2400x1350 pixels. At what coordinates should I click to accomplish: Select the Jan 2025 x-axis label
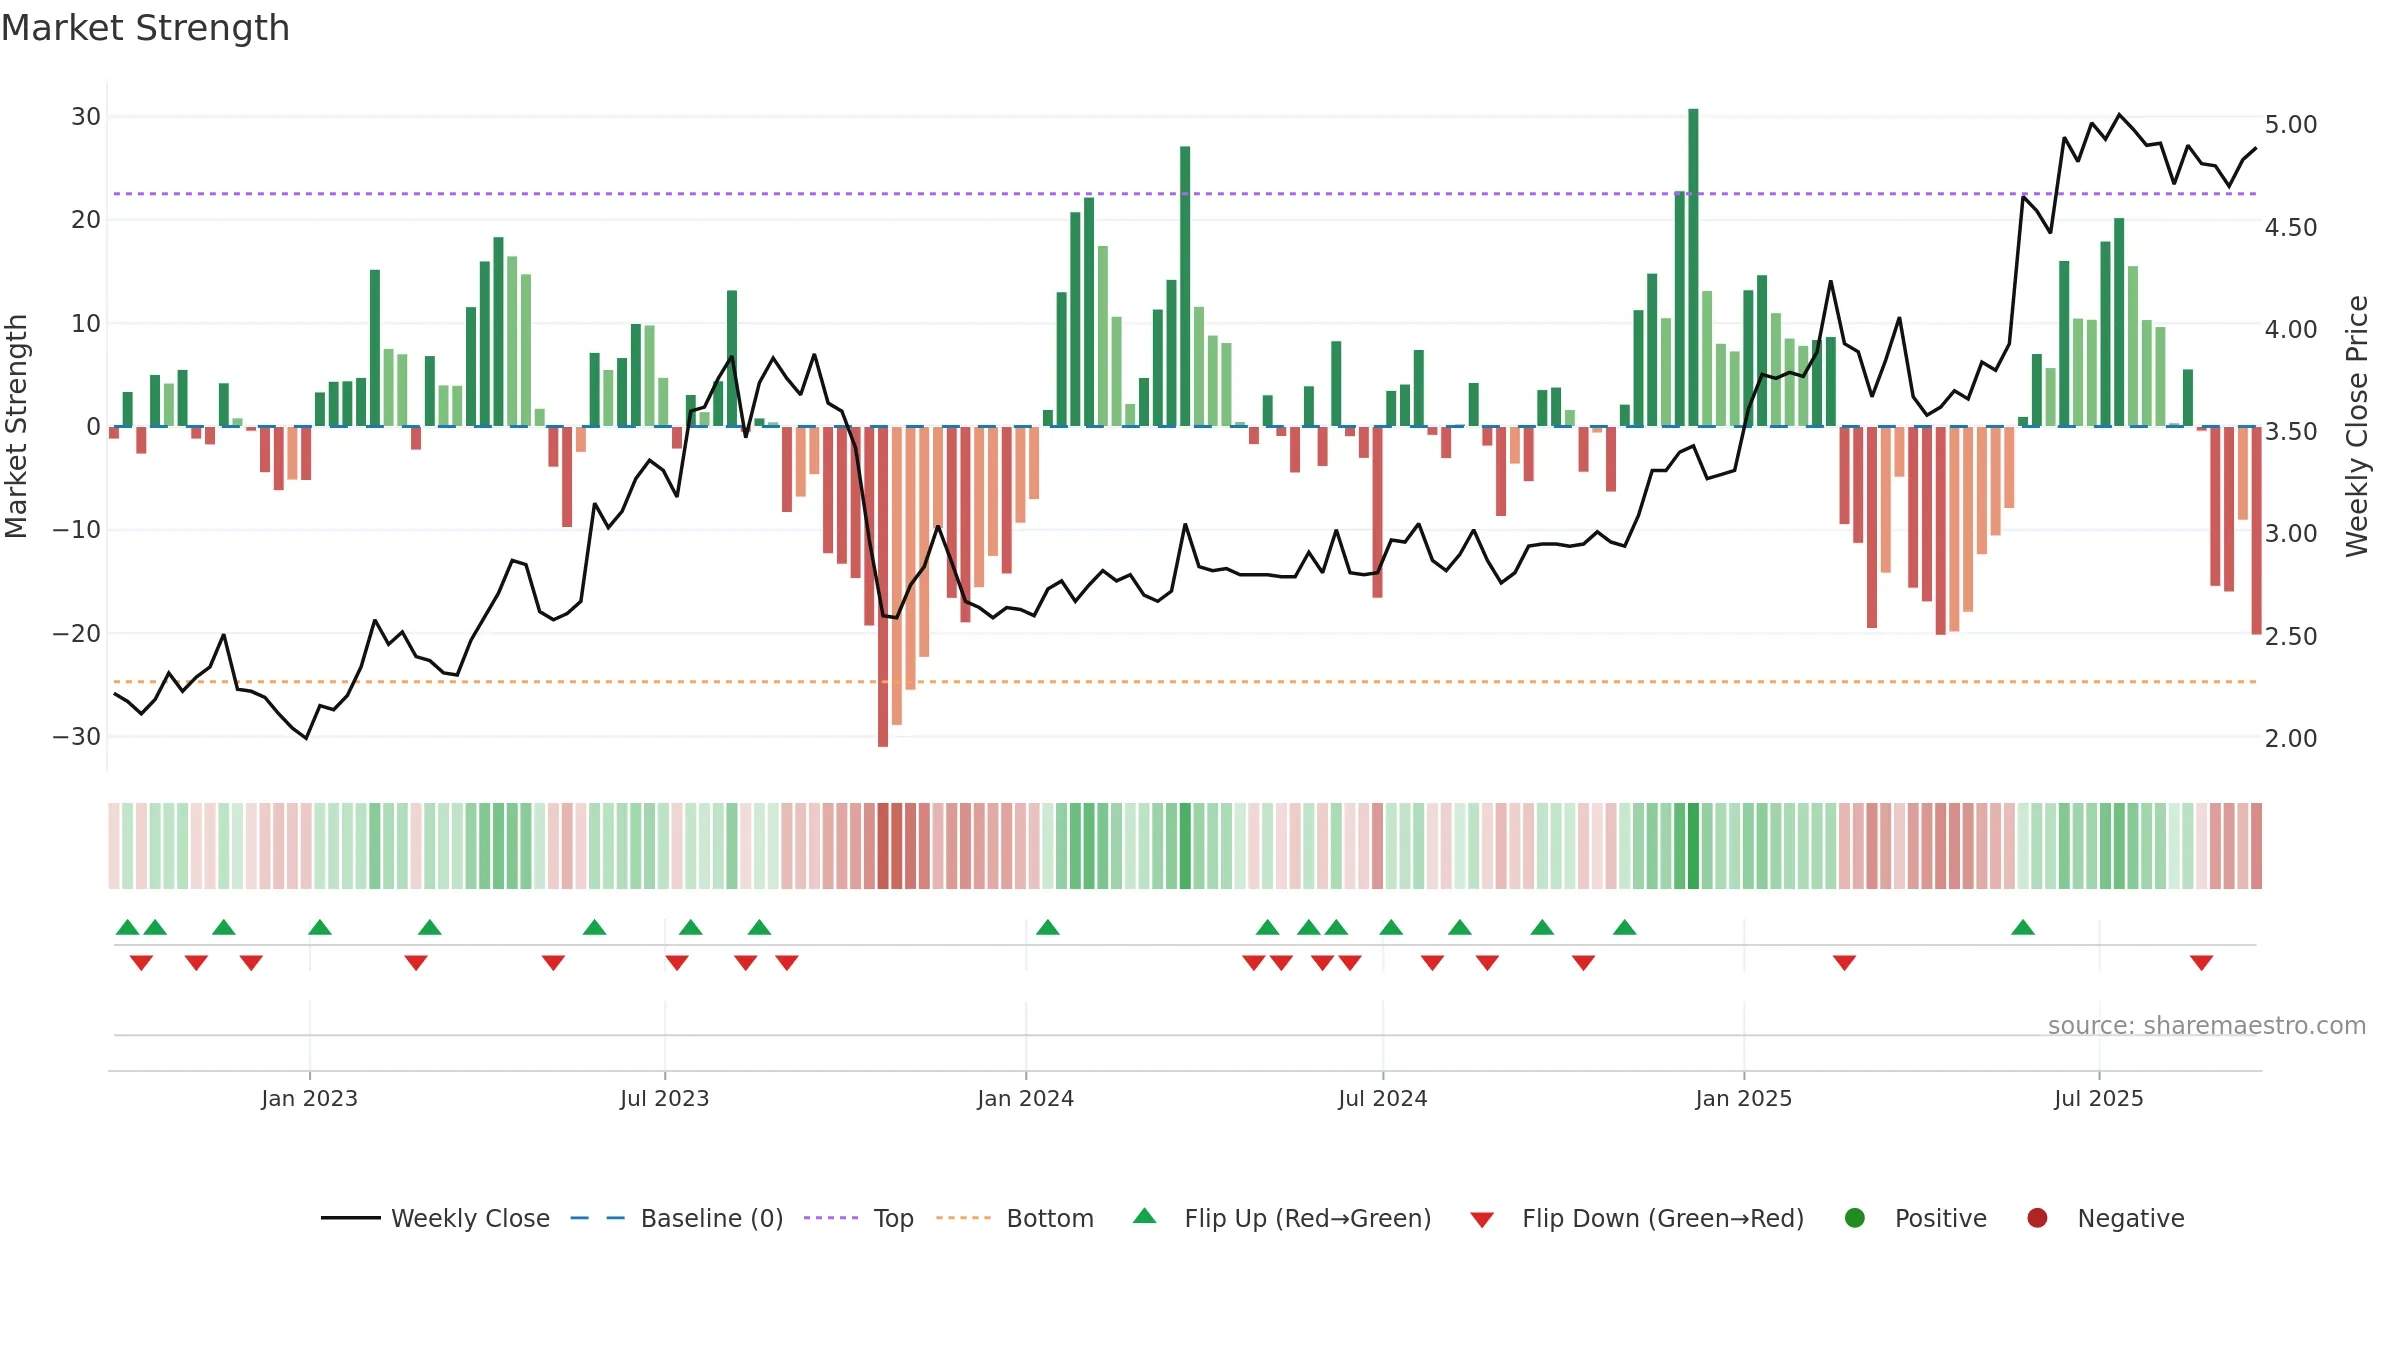coord(1743,1098)
